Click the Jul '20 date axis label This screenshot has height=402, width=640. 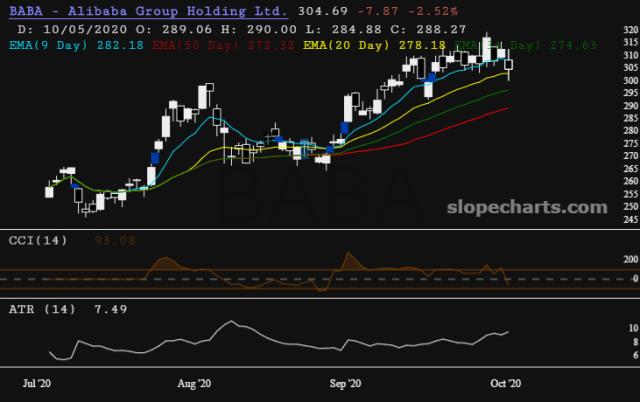click(x=37, y=383)
